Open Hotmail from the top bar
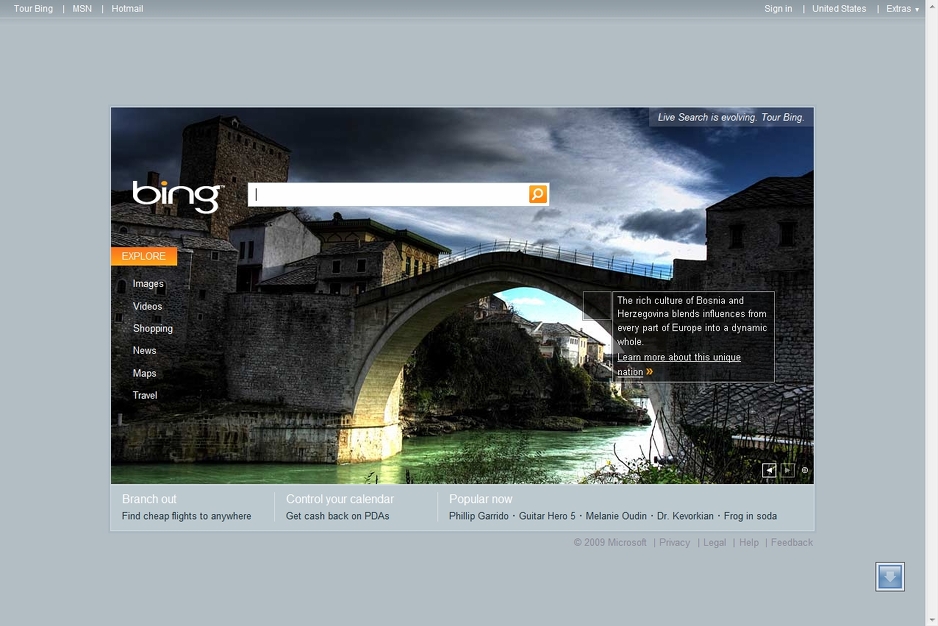This screenshot has width=938, height=626. click(x=127, y=9)
